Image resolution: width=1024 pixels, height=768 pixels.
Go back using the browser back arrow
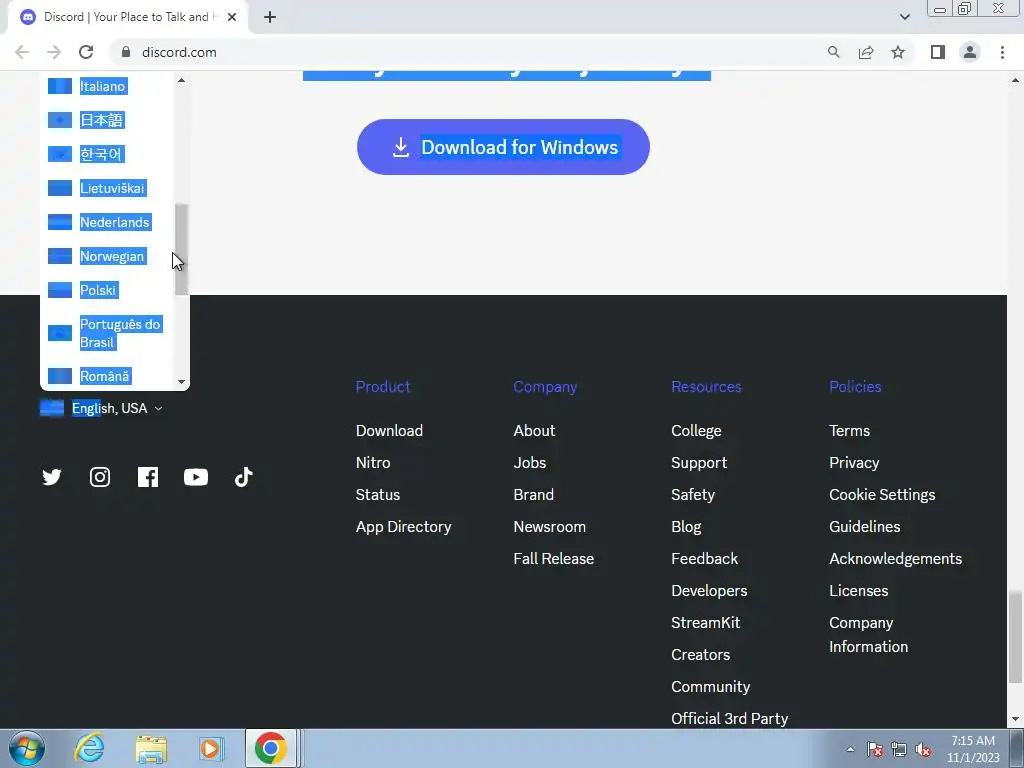pyautogui.click(x=22, y=52)
